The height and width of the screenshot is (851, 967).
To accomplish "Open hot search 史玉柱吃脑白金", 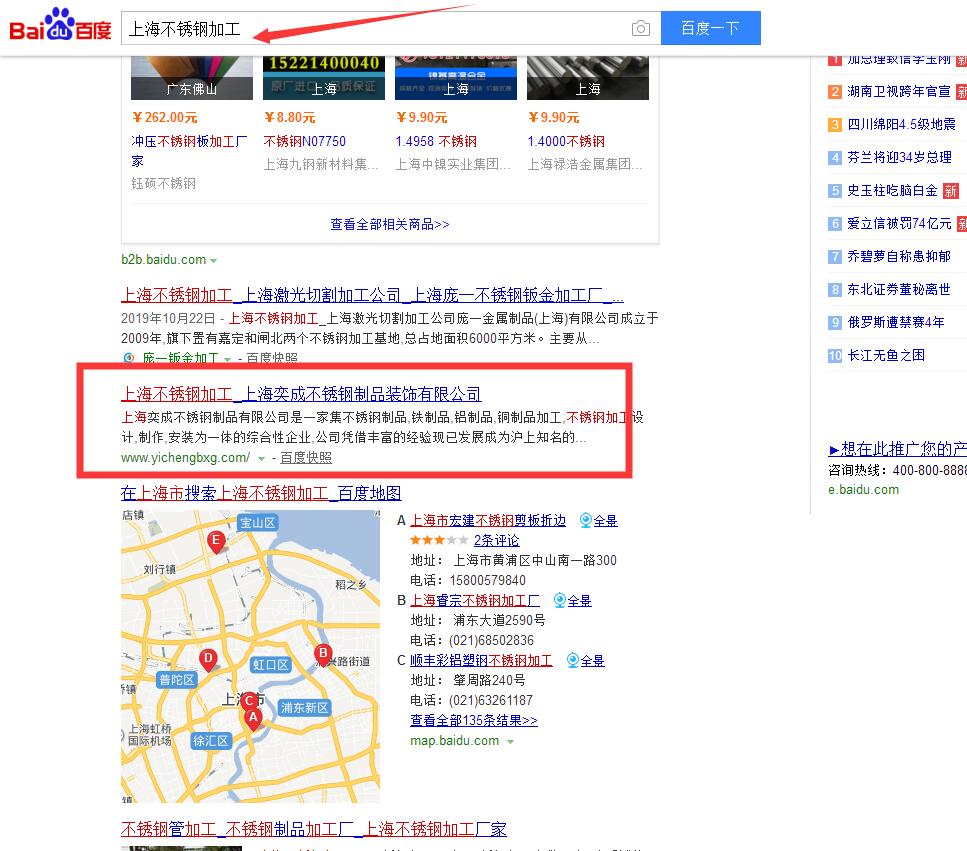I will tap(892, 191).
